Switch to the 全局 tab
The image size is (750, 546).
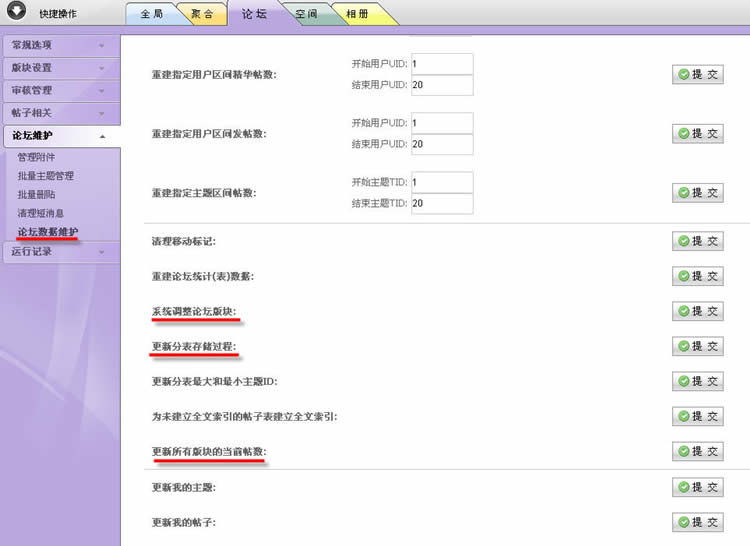(150, 14)
